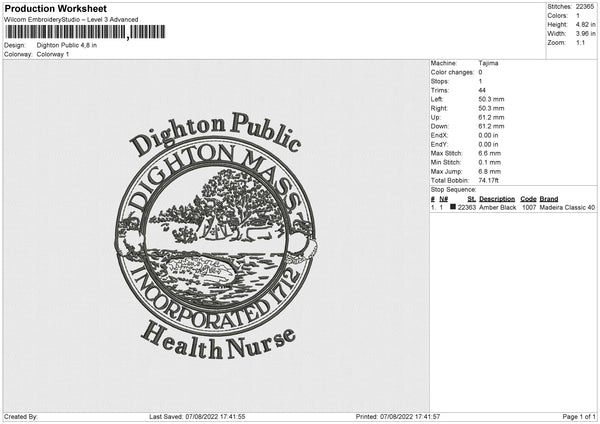600x424 pixels.
Task: Click the 'EndY:' label
Action: [x=439, y=144]
